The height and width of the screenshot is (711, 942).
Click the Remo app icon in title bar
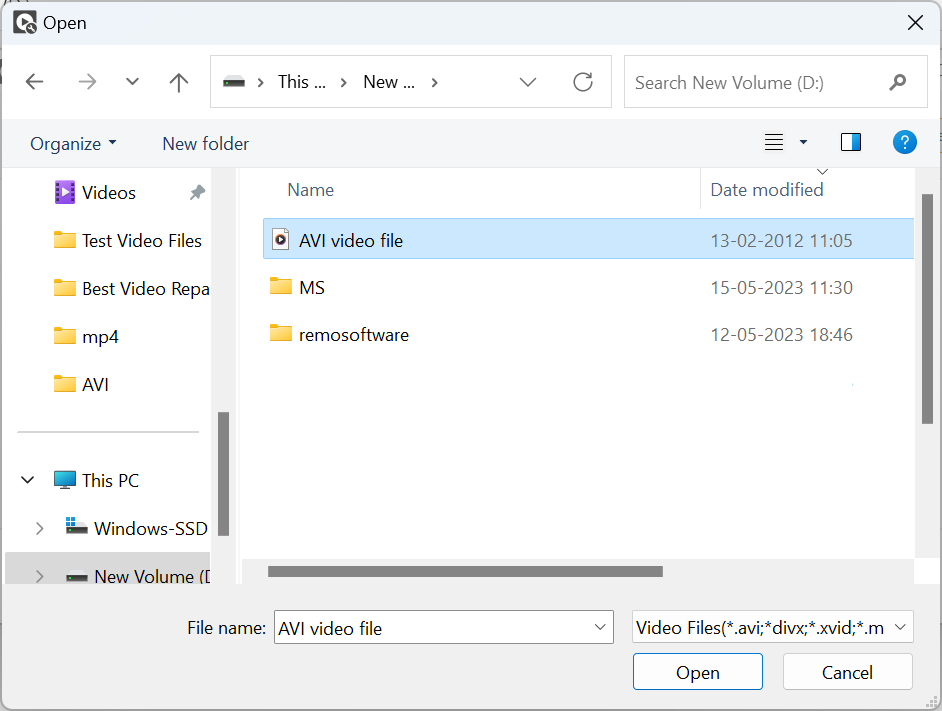pyautogui.click(x=24, y=22)
